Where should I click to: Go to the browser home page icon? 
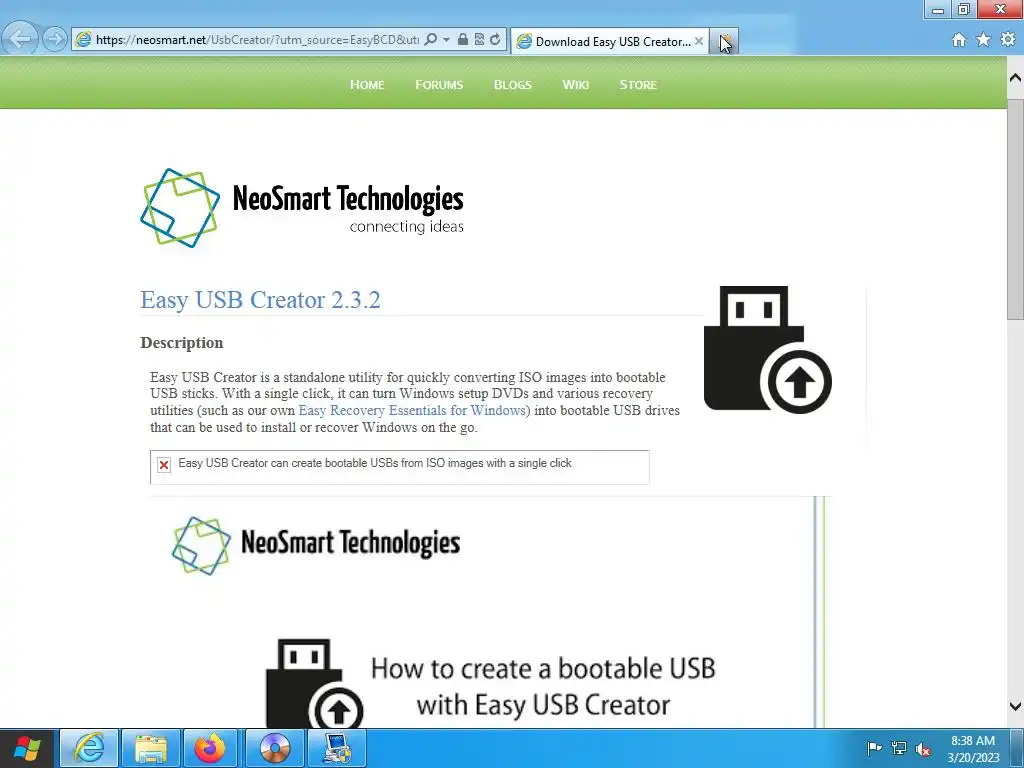coord(958,40)
